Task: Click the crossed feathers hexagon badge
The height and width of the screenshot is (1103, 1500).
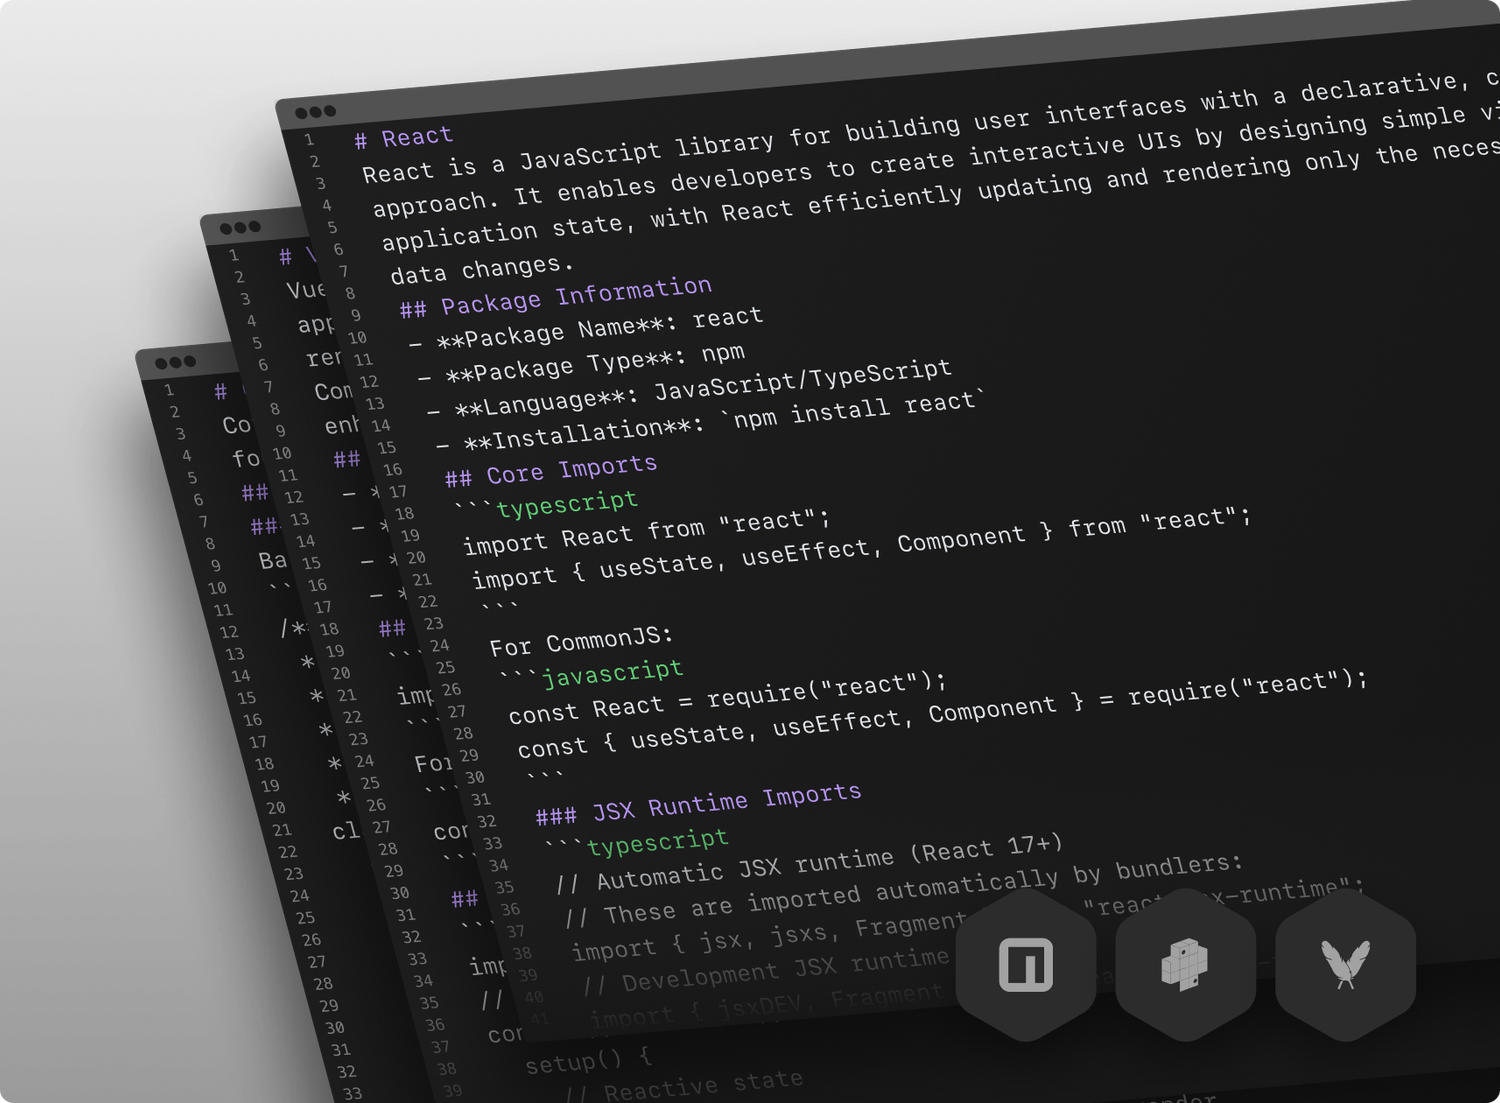Action: point(1345,965)
